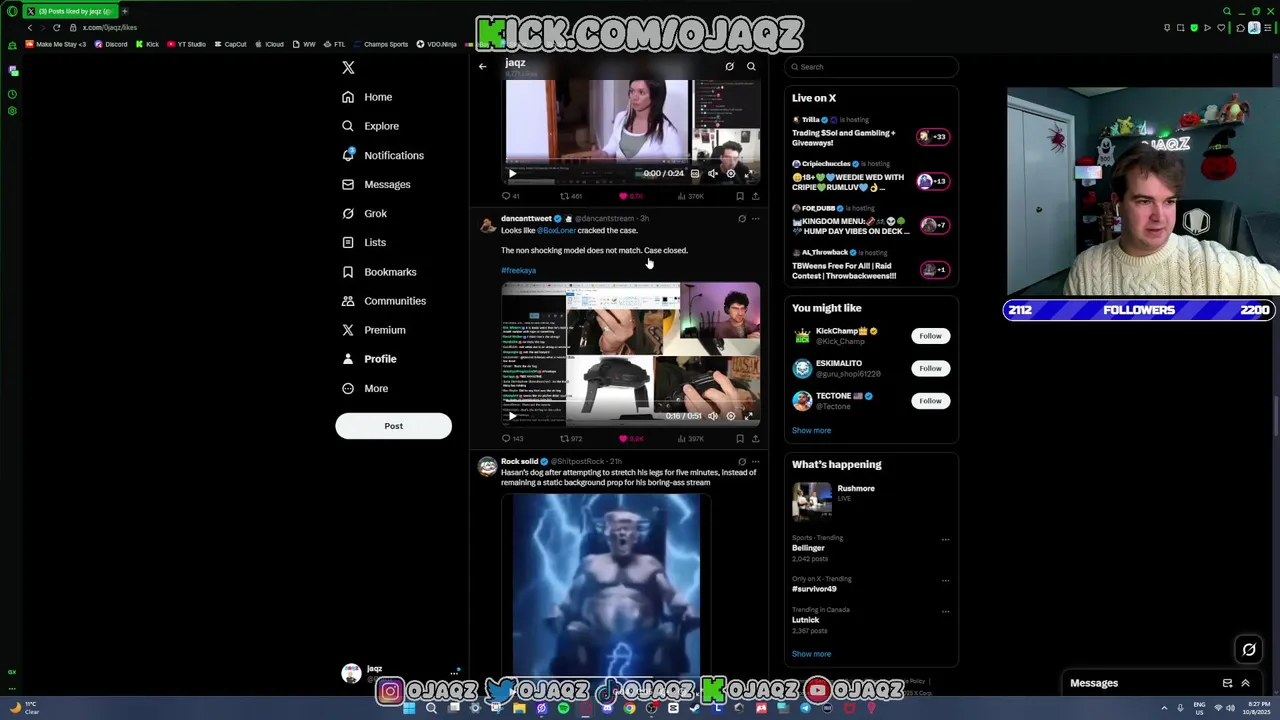Viewport: 1280px width, 720px height.
Task: Share the first post with 376K views
Action: (x=755, y=196)
